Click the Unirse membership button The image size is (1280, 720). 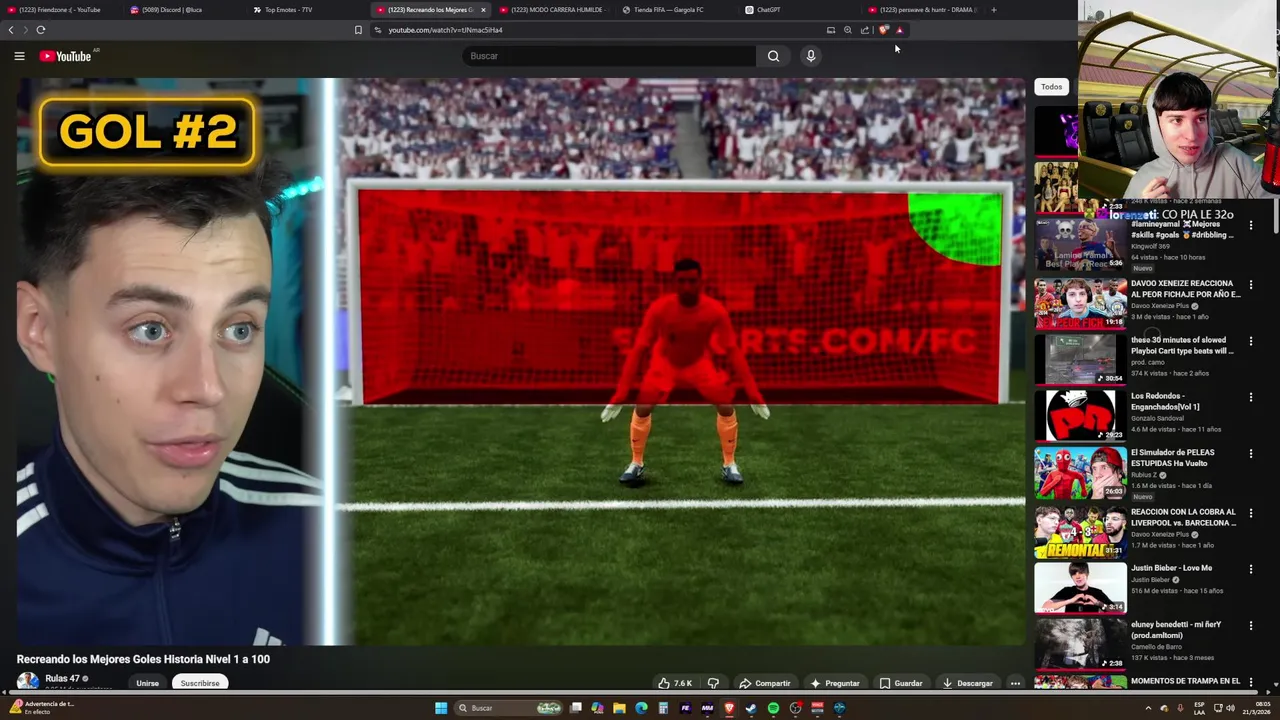(147, 683)
